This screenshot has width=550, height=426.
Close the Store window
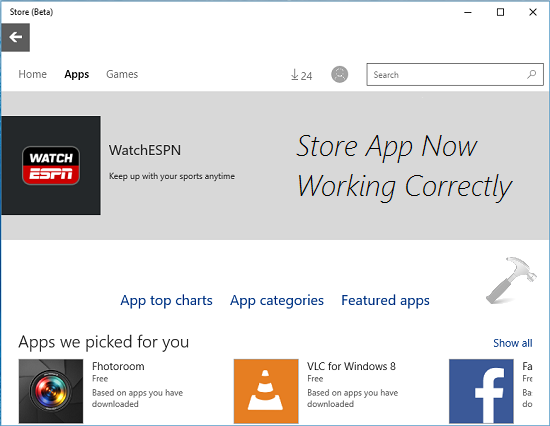pyautogui.click(x=533, y=12)
